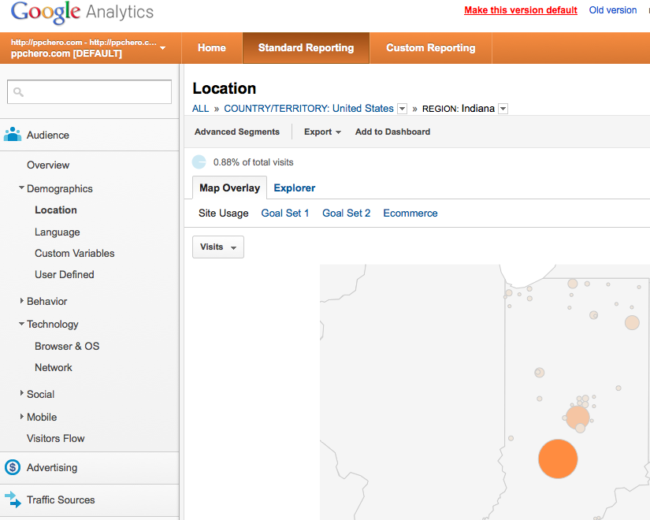Select the Goal Set 1 link
This screenshot has width=650, height=520.
pos(285,213)
